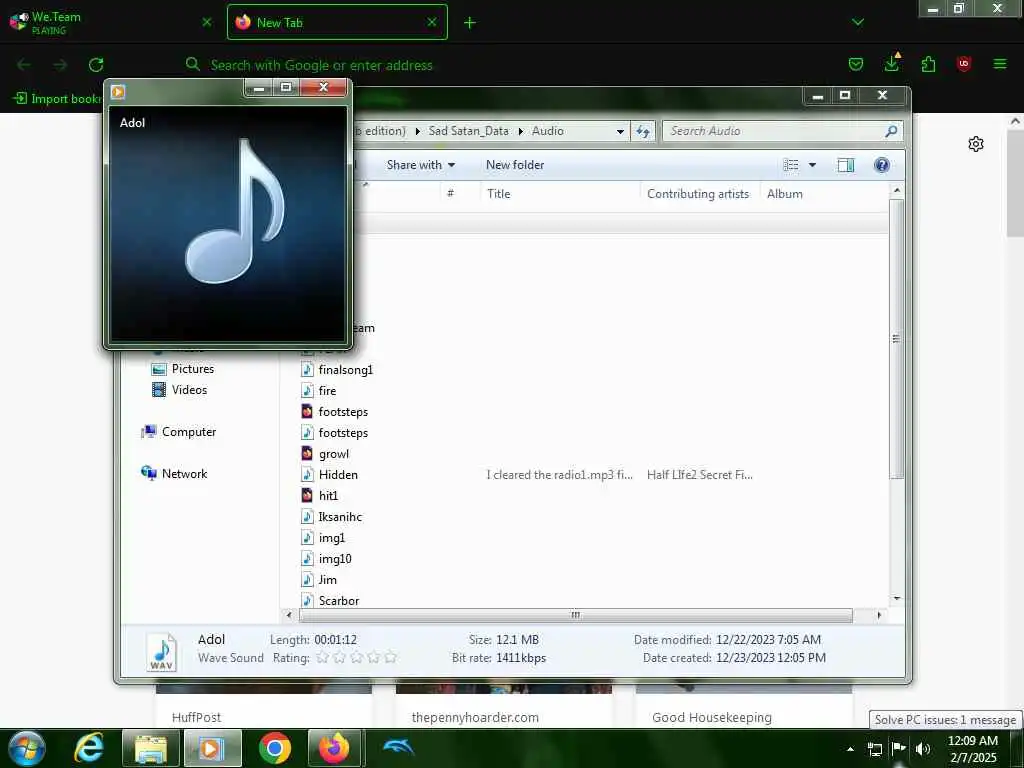Set rating with the fifth star

click(390, 657)
